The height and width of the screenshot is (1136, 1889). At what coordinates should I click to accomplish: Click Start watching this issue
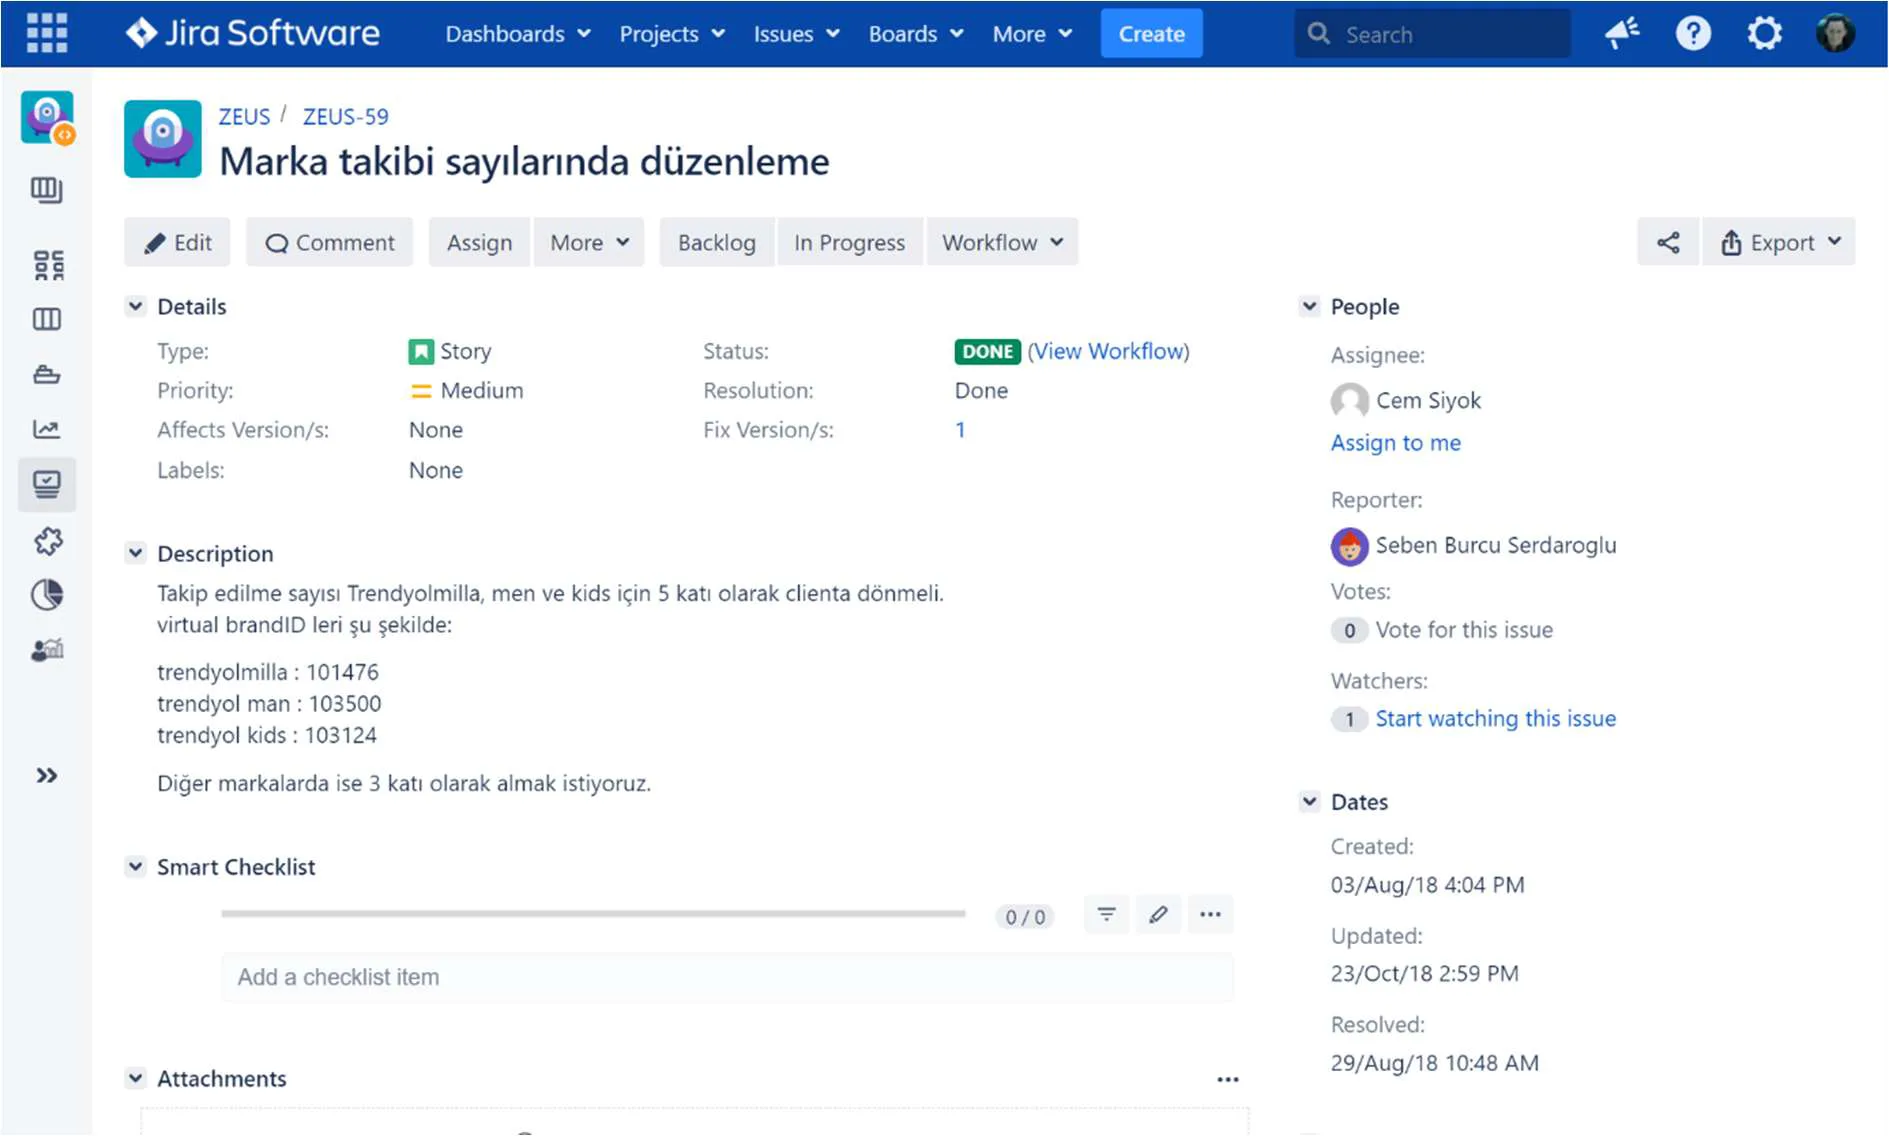[1495, 719]
